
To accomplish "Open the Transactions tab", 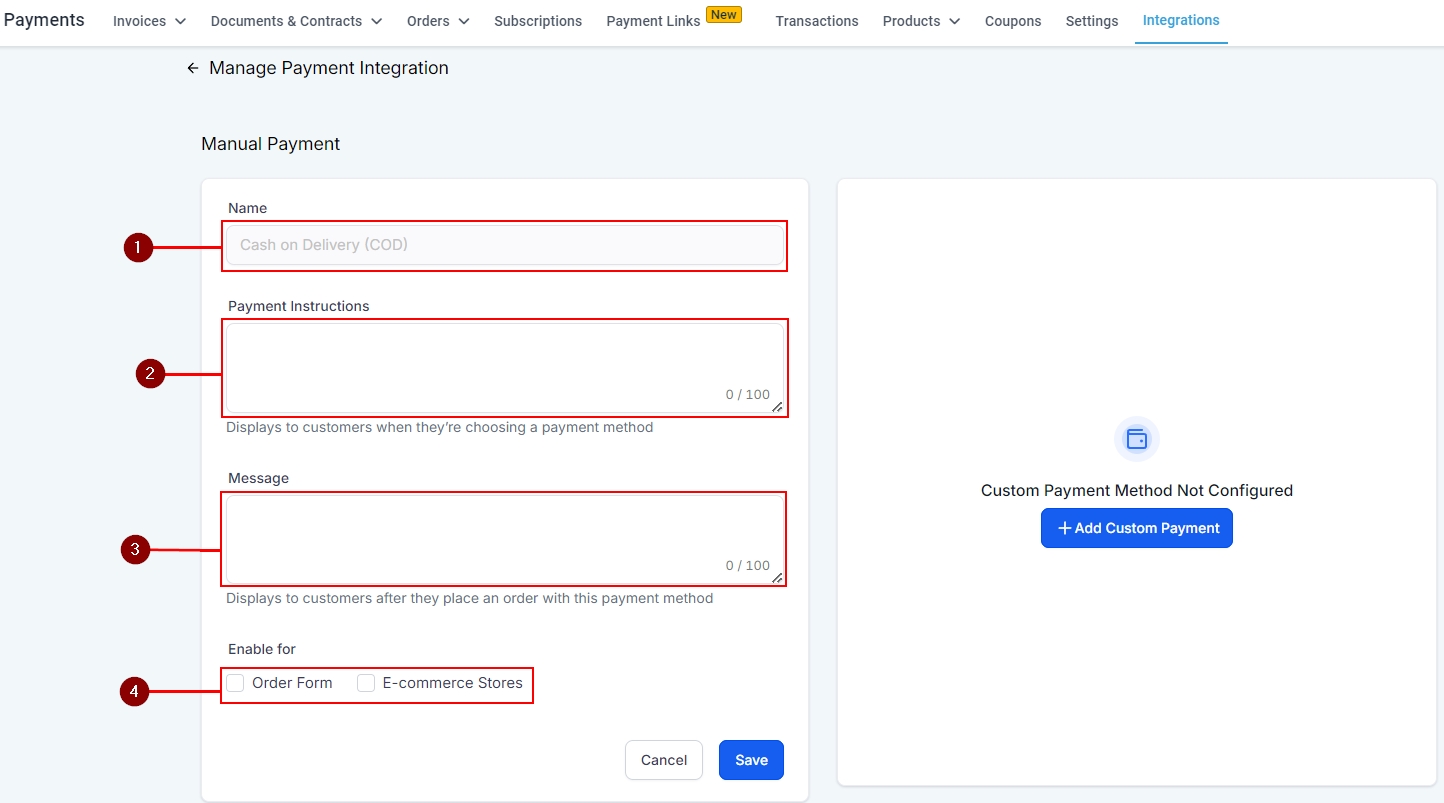I will pos(816,21).
